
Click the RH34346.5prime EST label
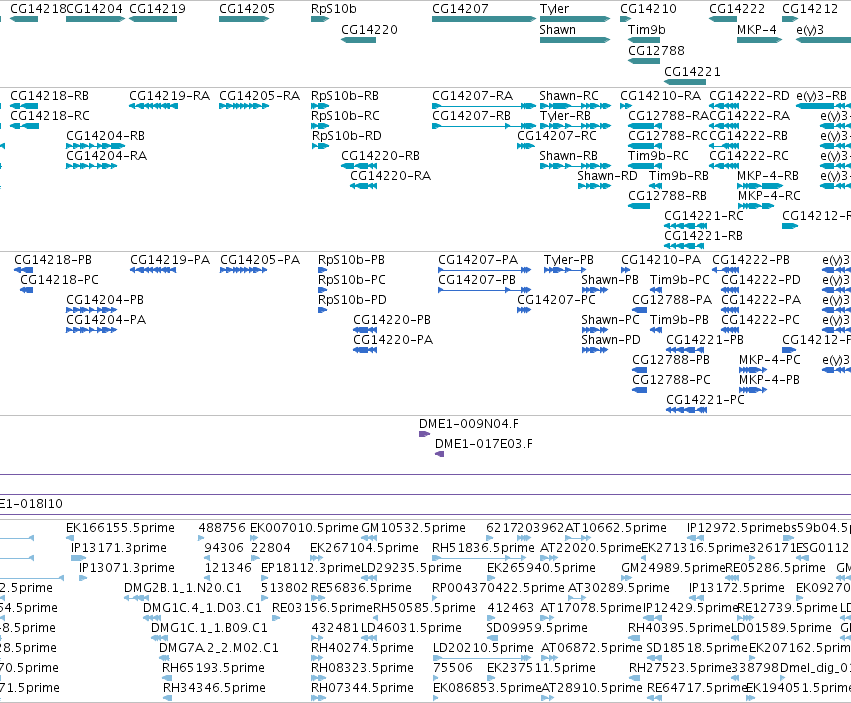(214, 688)
